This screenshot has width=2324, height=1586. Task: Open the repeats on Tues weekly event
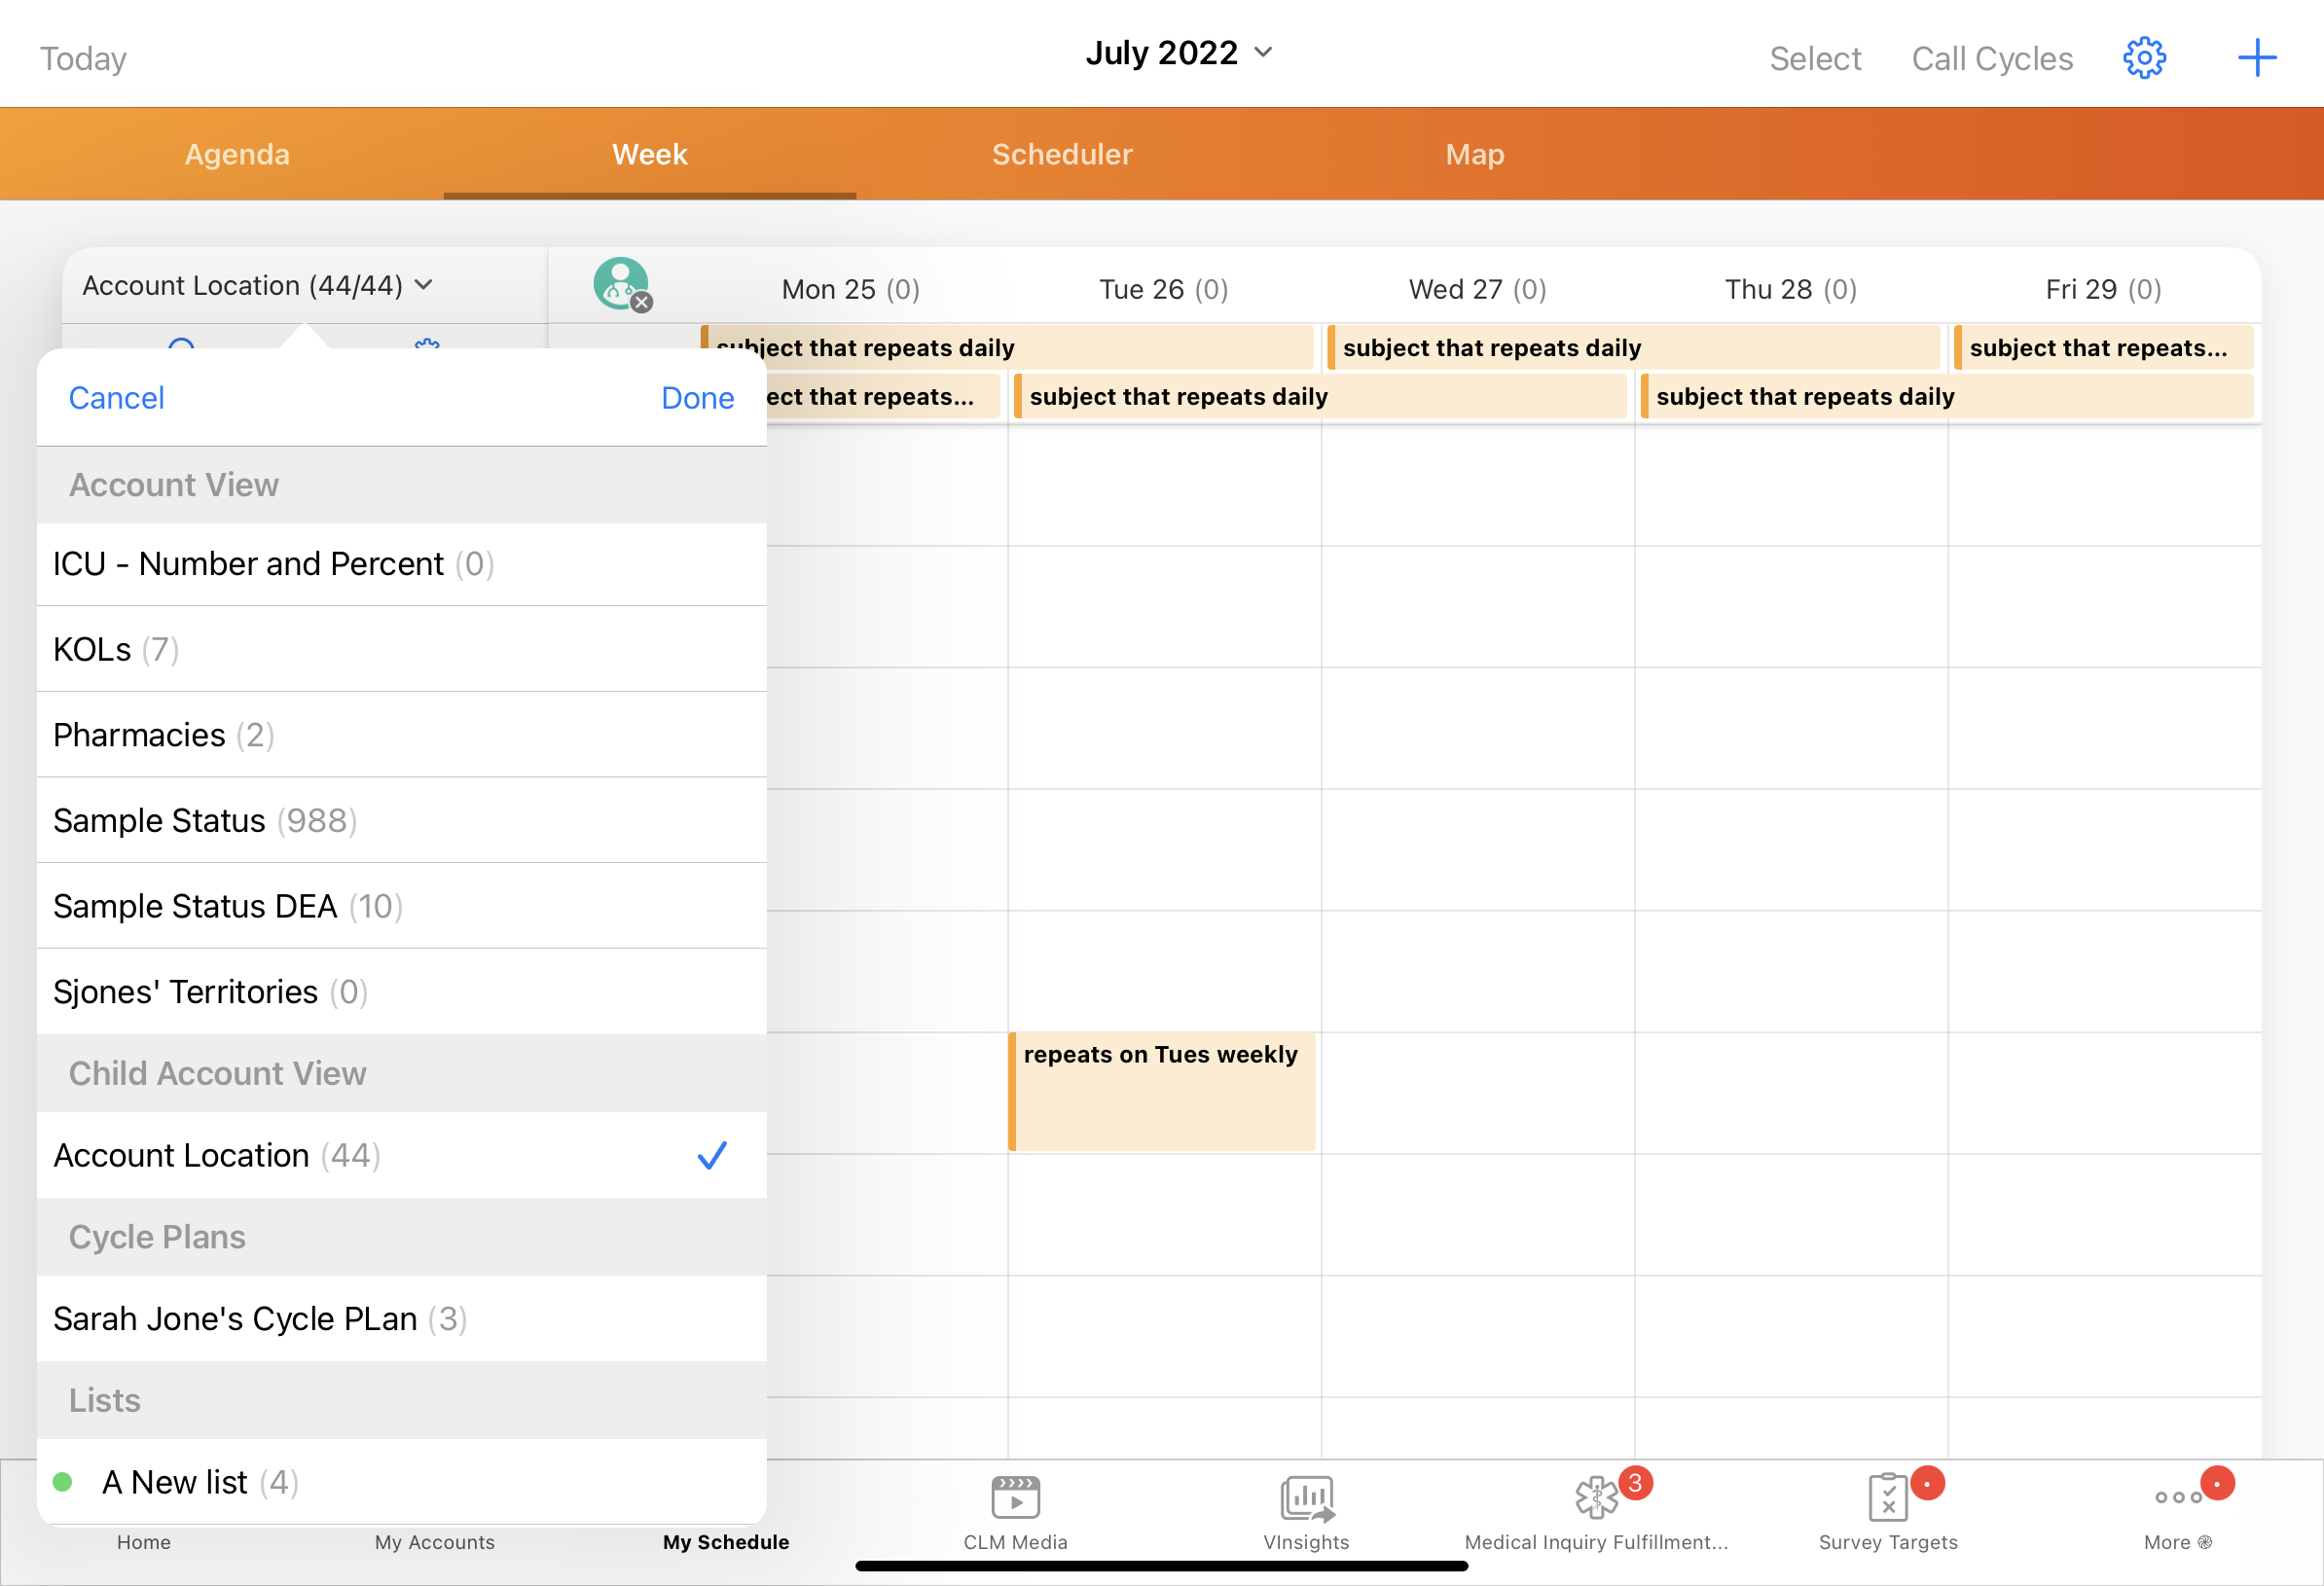[1161, 1091]
